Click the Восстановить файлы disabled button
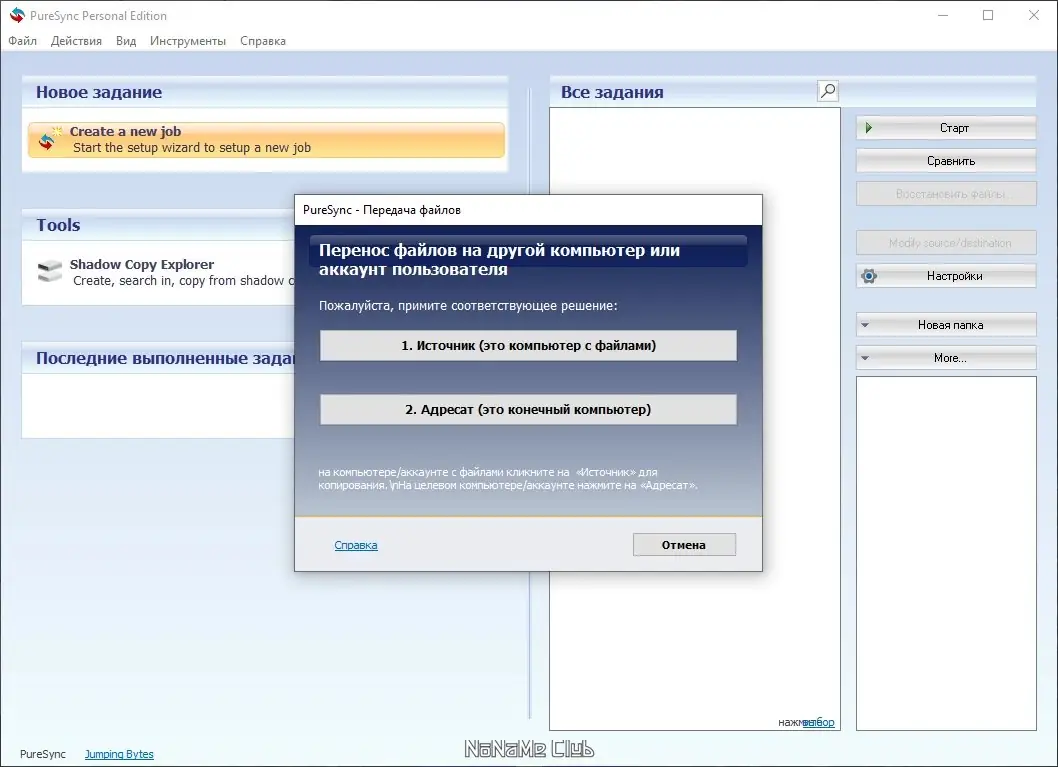This screenshot has width=1058, height=767. click(946, 194)
